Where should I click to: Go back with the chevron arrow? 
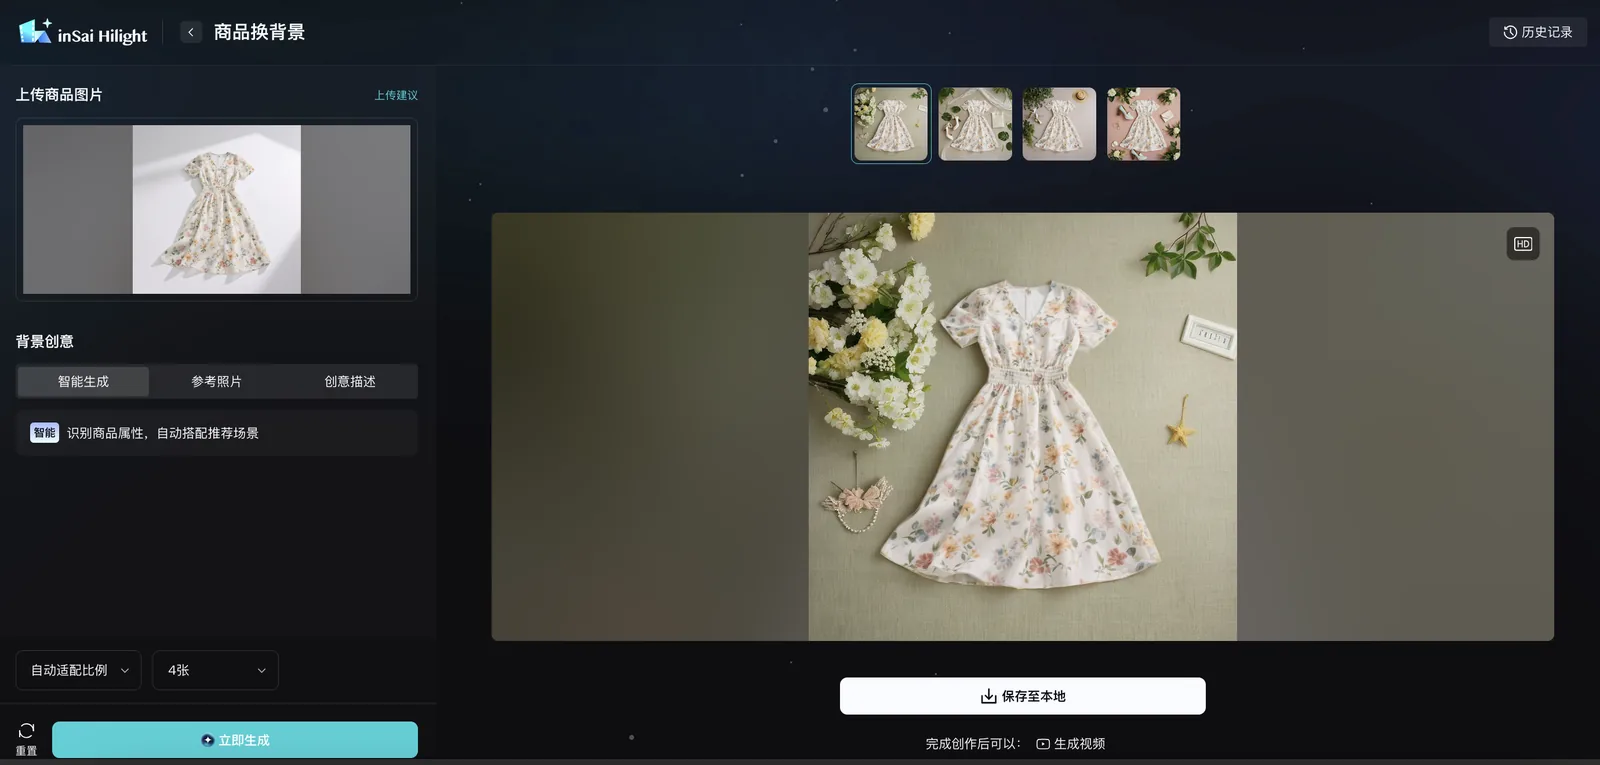(191, 32)
